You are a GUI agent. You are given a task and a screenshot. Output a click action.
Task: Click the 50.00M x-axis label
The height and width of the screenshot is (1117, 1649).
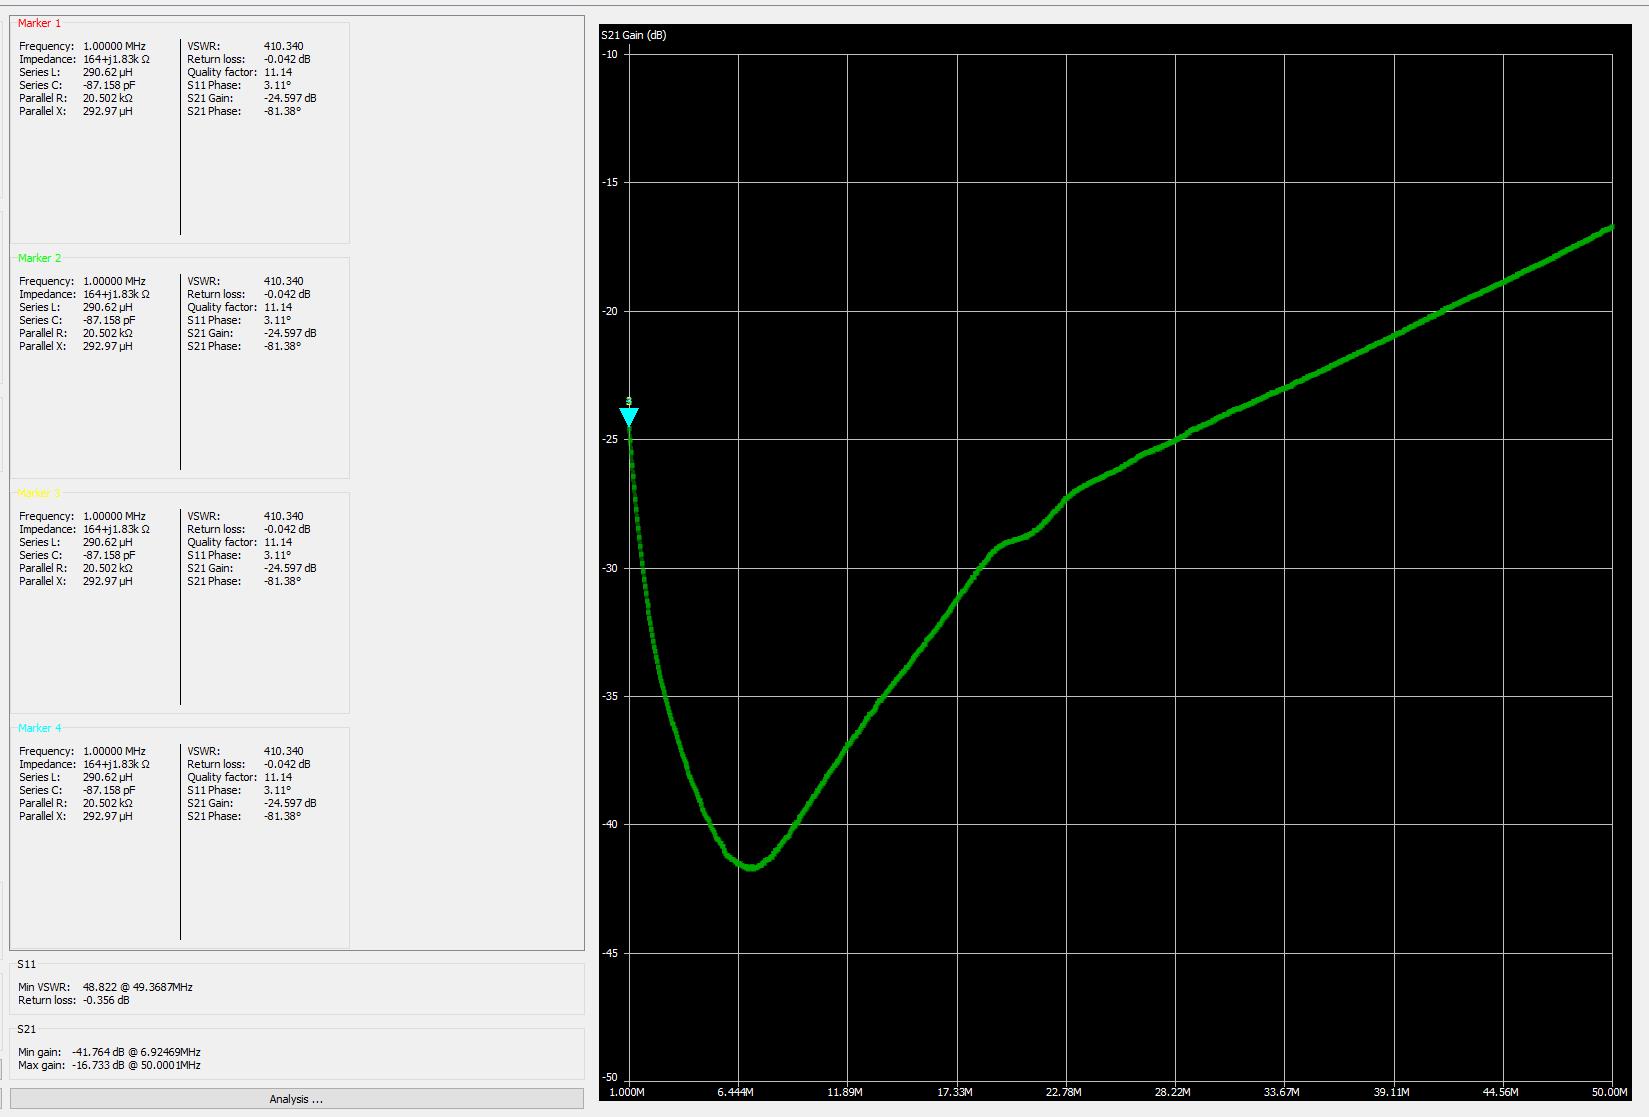(x=1609, y=1092)
